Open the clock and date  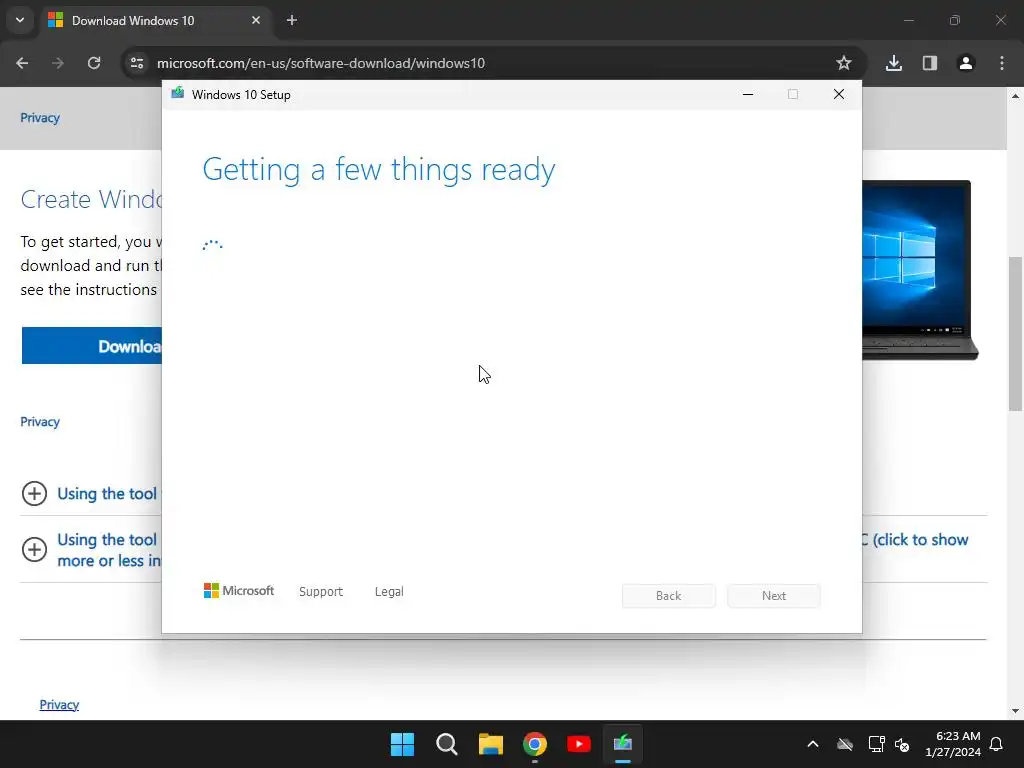[x=953, y=744]
